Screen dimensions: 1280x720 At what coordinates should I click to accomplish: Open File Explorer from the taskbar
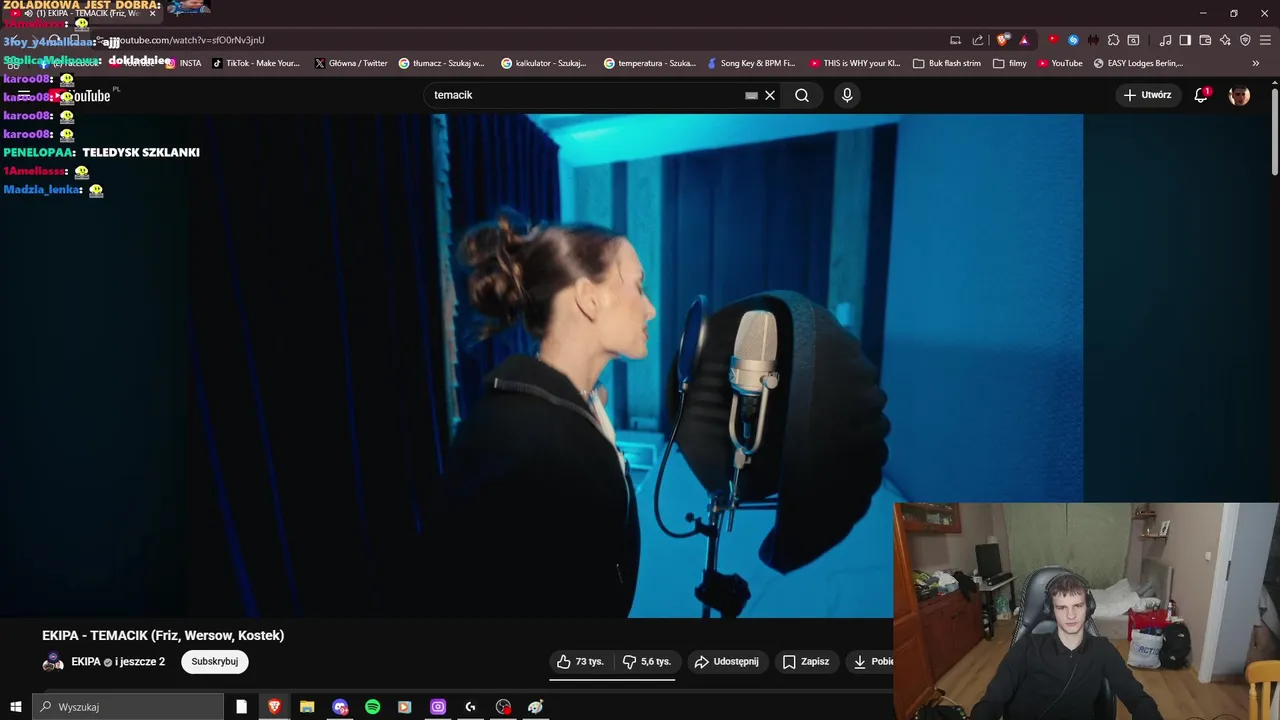307,707
